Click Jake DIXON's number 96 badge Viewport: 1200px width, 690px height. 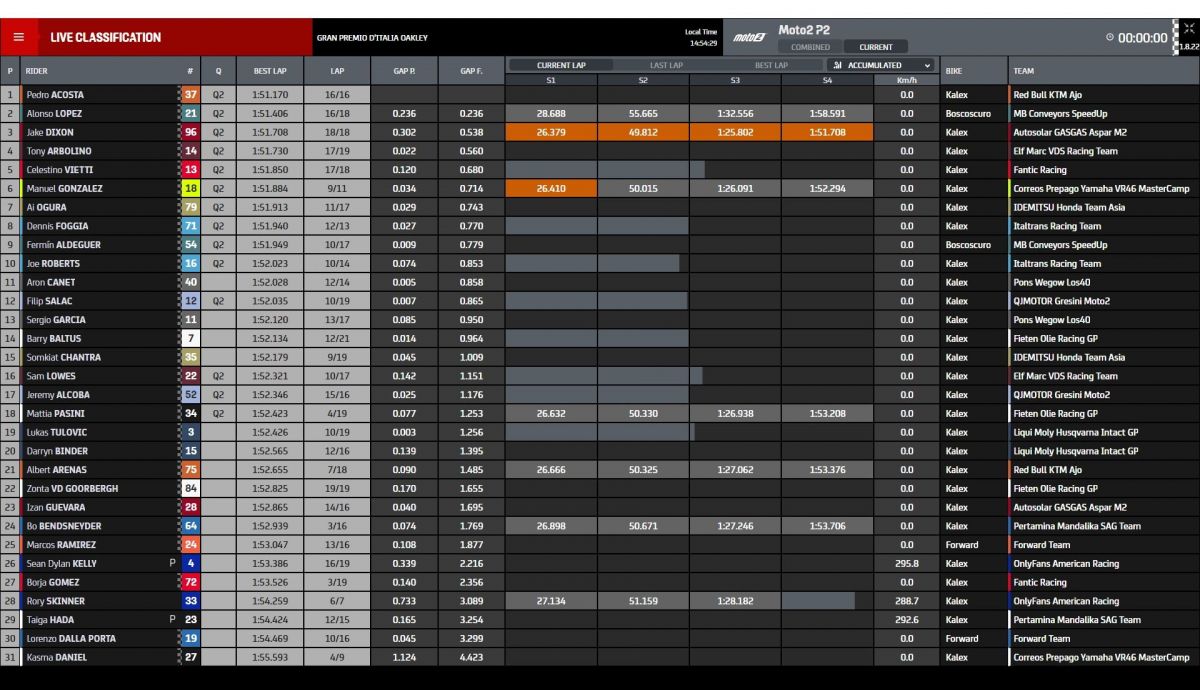click(191, 132)
